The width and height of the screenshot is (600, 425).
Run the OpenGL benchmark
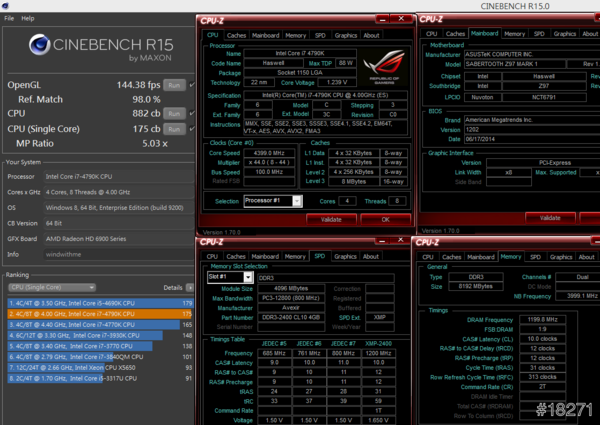coord(174,85)
